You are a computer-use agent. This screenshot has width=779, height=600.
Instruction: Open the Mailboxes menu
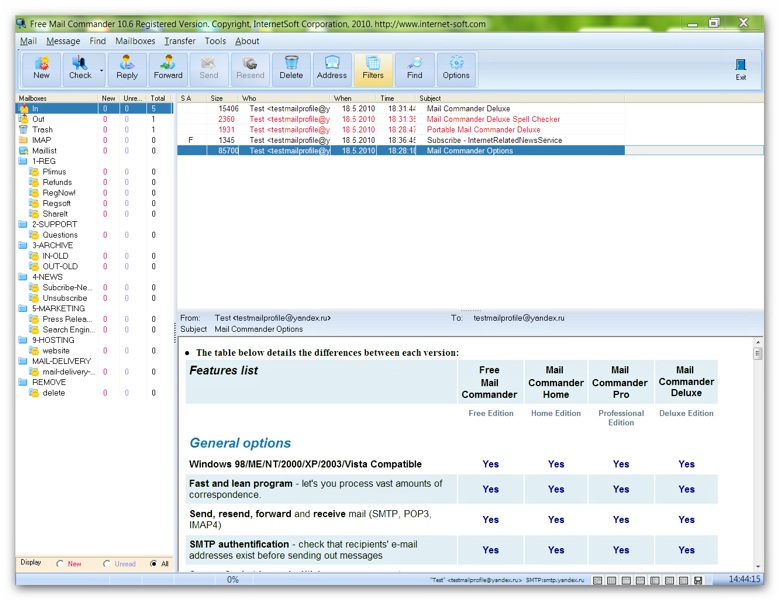pyautogui.click(x=135, y=41)
